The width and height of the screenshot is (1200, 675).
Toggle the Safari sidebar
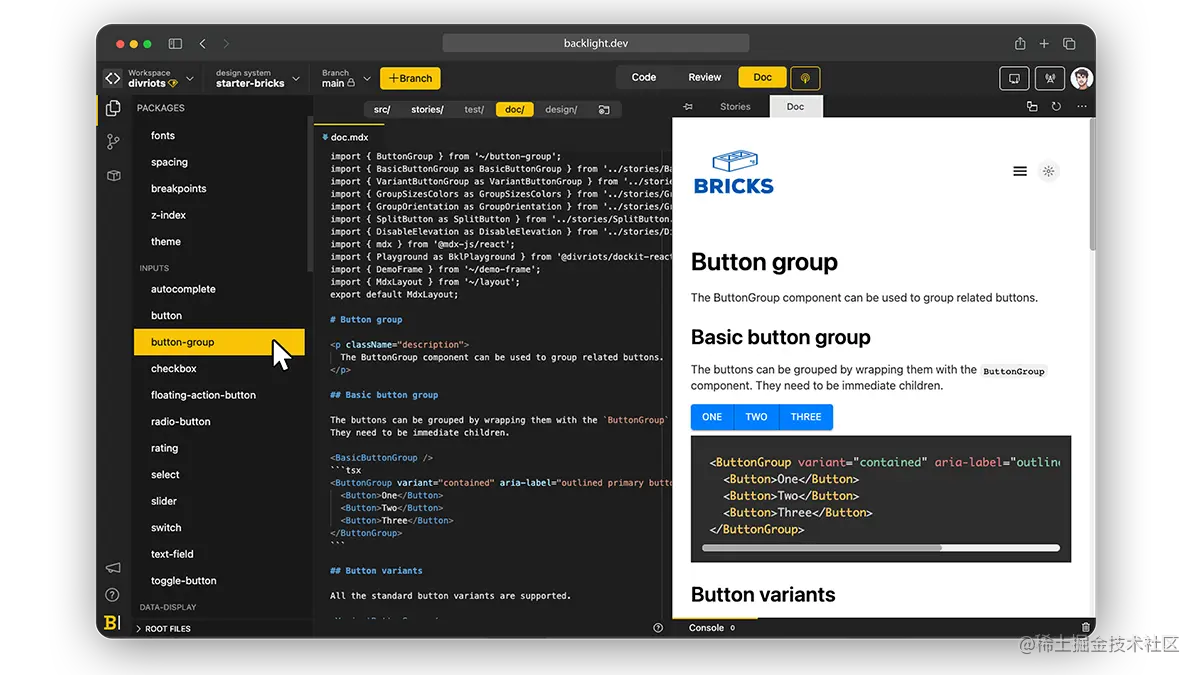click(x=175, y=44)
